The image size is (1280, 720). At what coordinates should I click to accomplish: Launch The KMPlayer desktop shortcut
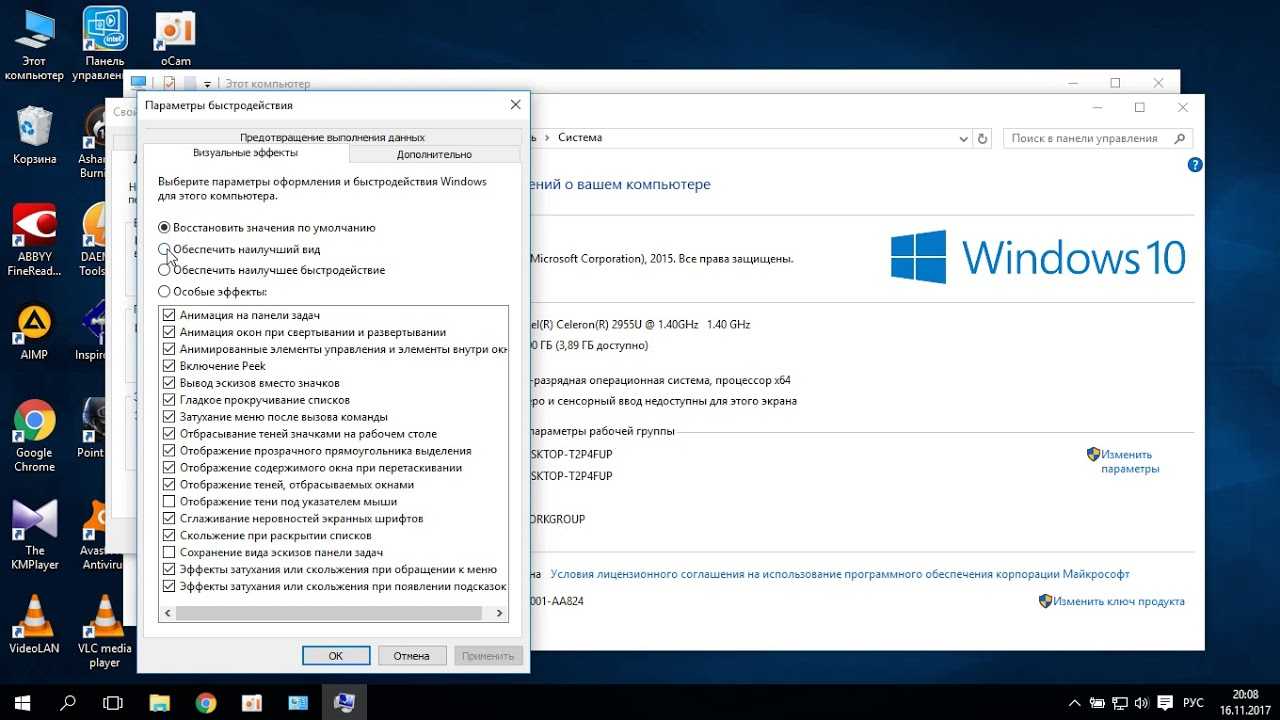(35, 535)
